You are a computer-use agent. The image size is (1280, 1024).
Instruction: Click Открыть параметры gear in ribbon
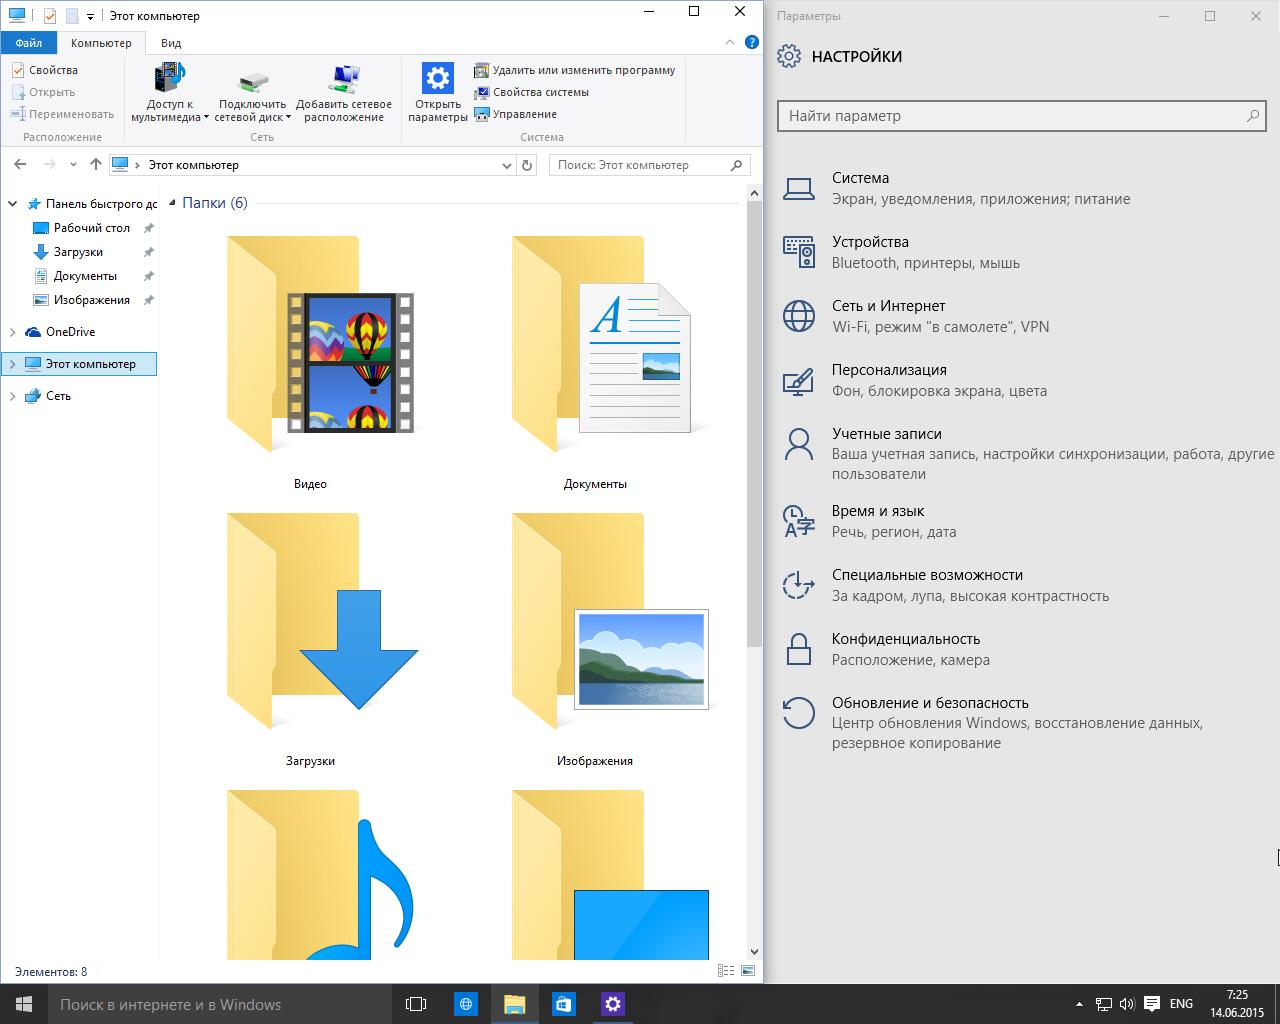click(438, 92)
